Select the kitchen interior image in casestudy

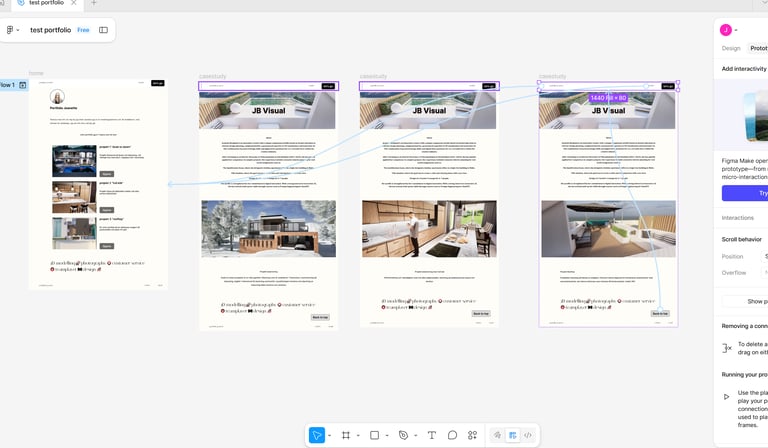point(429,229)
